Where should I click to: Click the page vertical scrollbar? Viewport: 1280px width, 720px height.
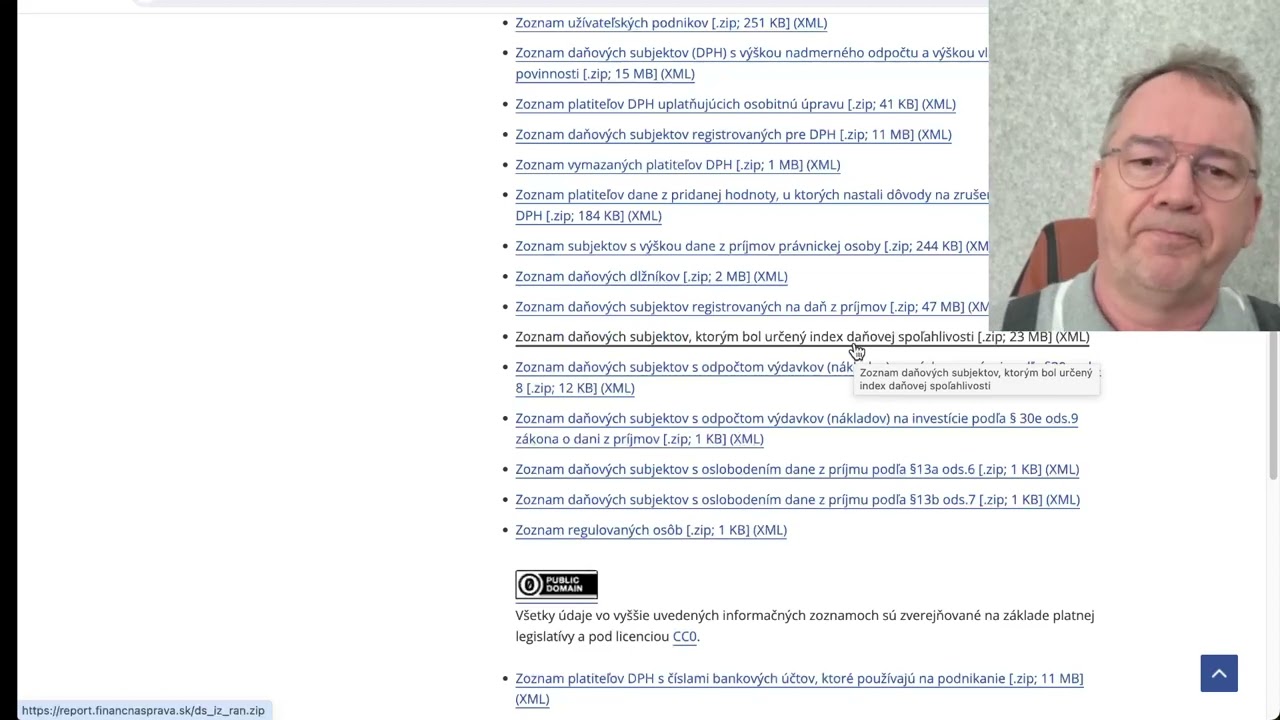pos(1273,405)
